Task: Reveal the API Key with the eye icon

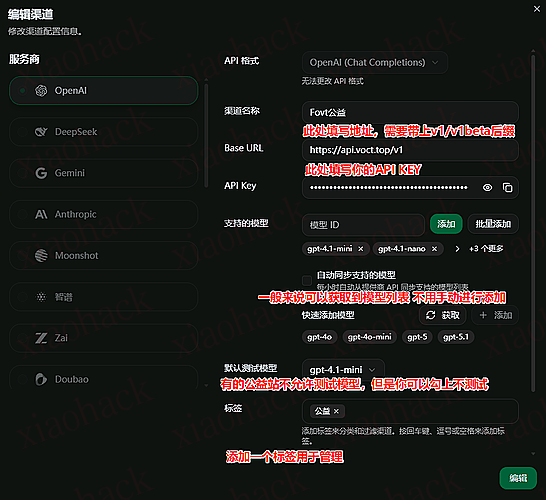Action: click(x=487, y=188)
